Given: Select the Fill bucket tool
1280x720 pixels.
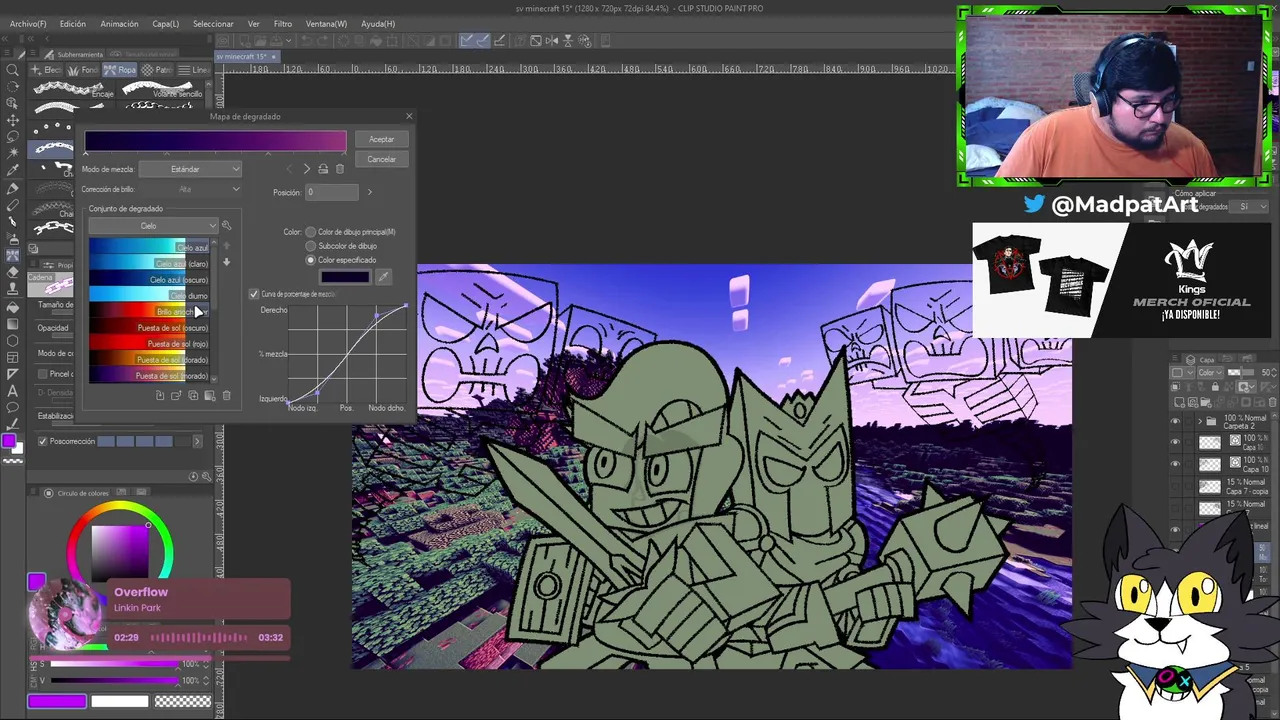Looking at the screenshot, I should (x=13, y=306).
